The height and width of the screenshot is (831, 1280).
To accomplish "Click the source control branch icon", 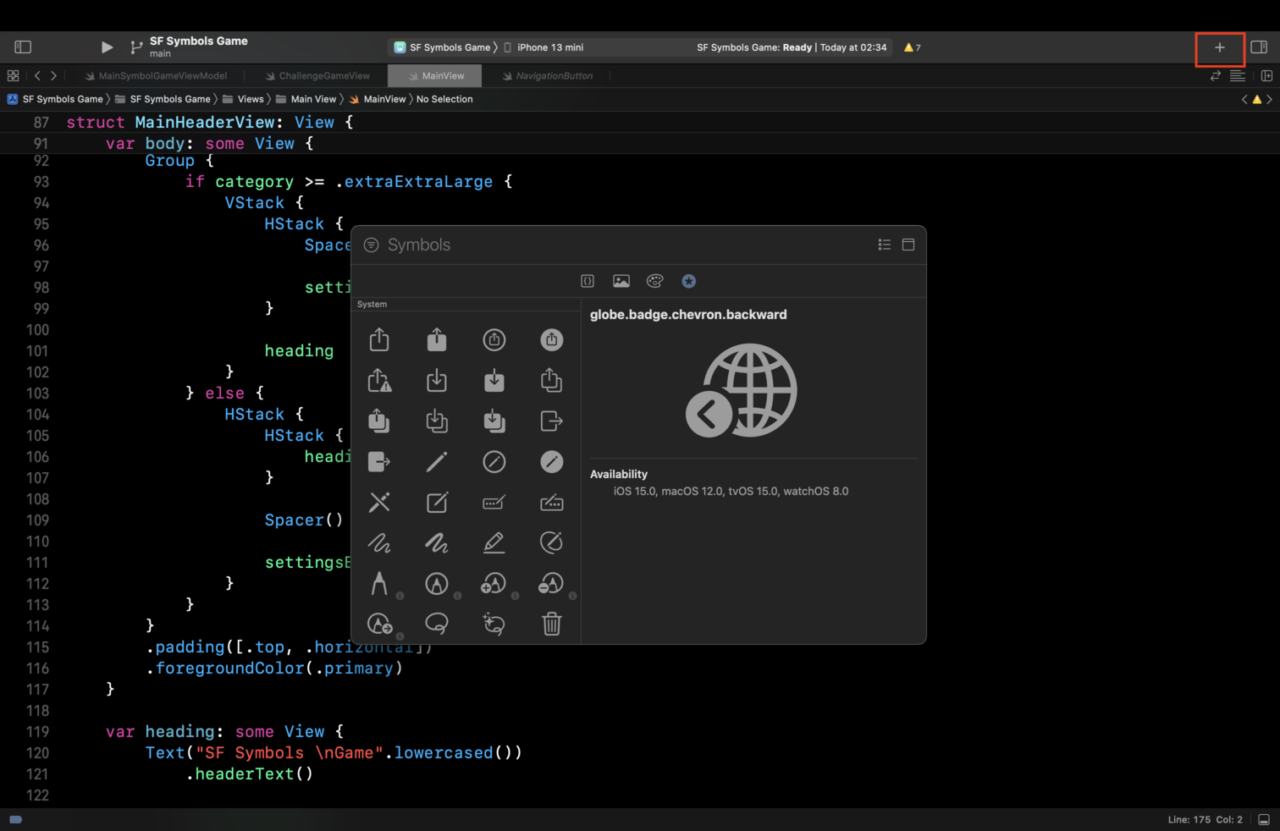I will [136, 47].
